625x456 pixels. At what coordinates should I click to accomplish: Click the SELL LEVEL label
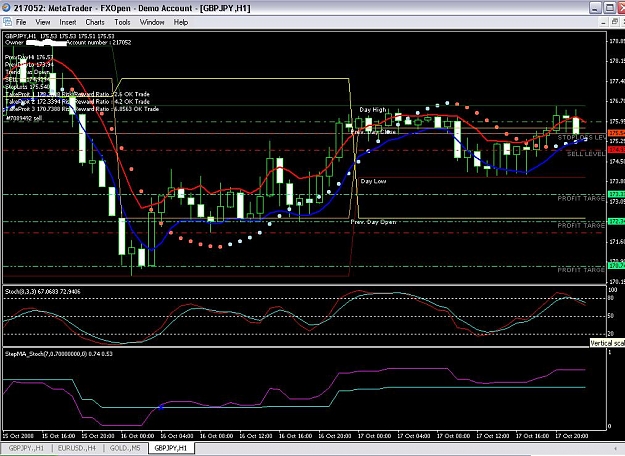[x=586, y=154]
